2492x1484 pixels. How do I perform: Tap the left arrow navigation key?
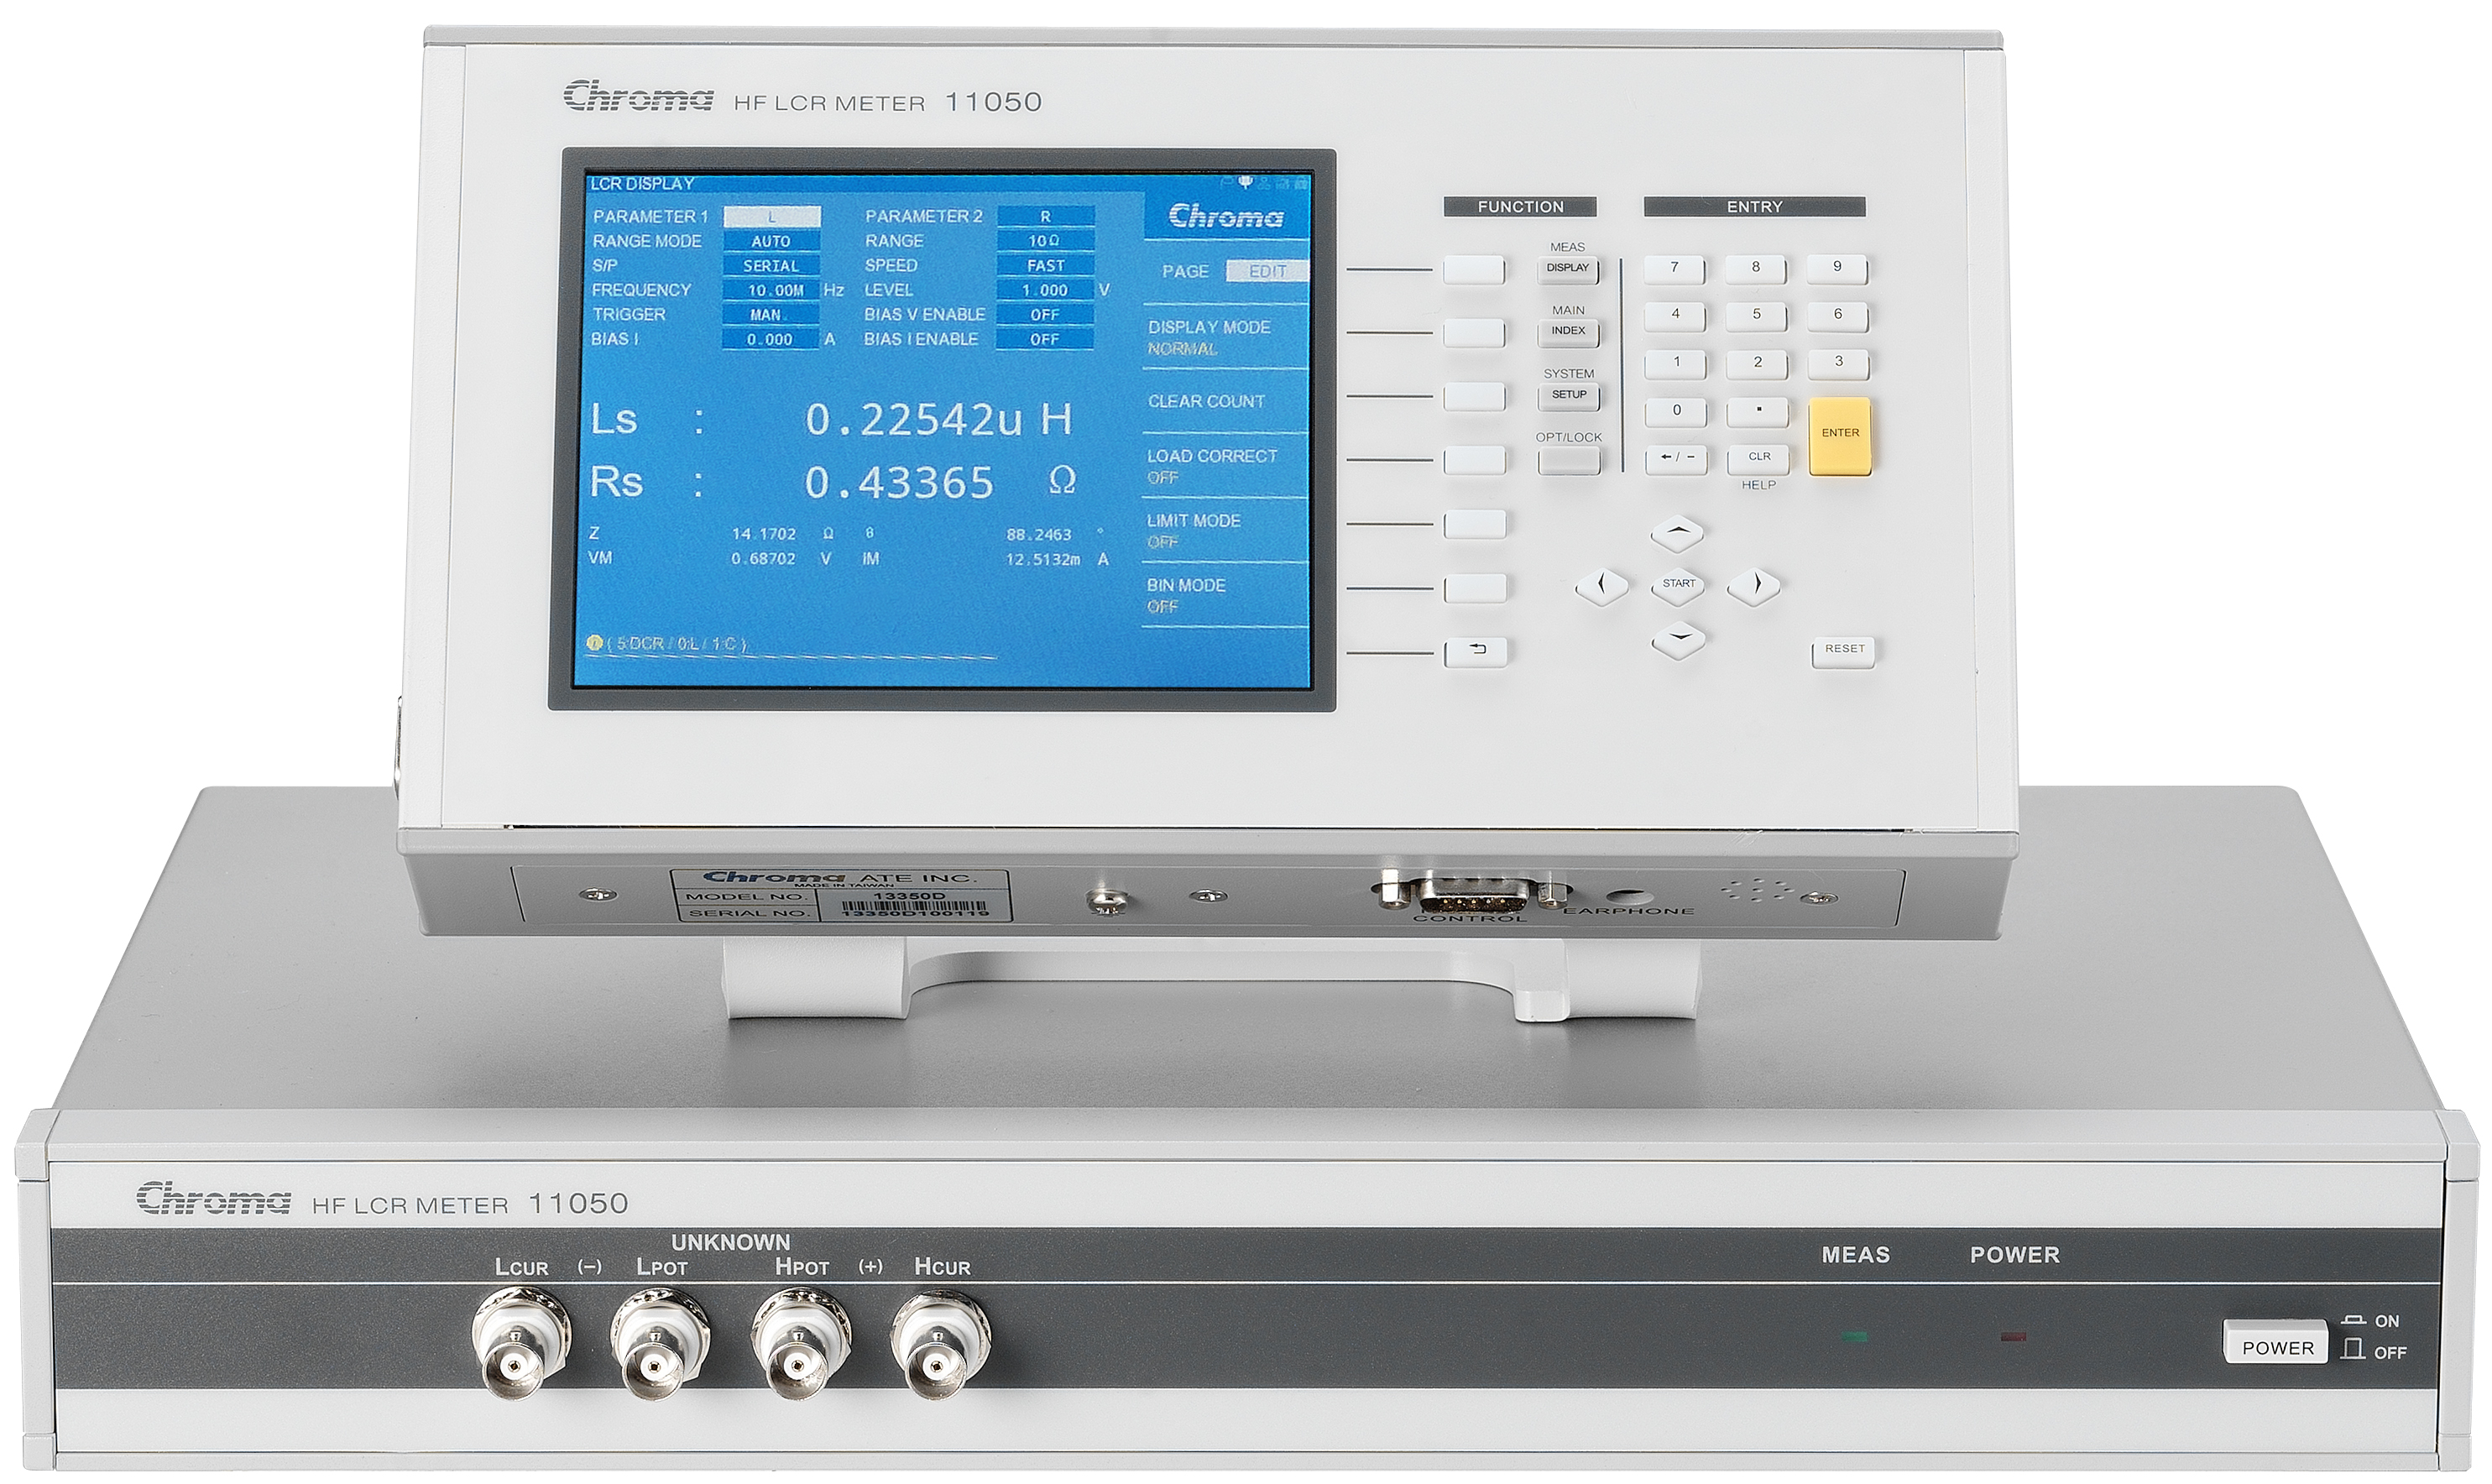[x=1601, y=585]
